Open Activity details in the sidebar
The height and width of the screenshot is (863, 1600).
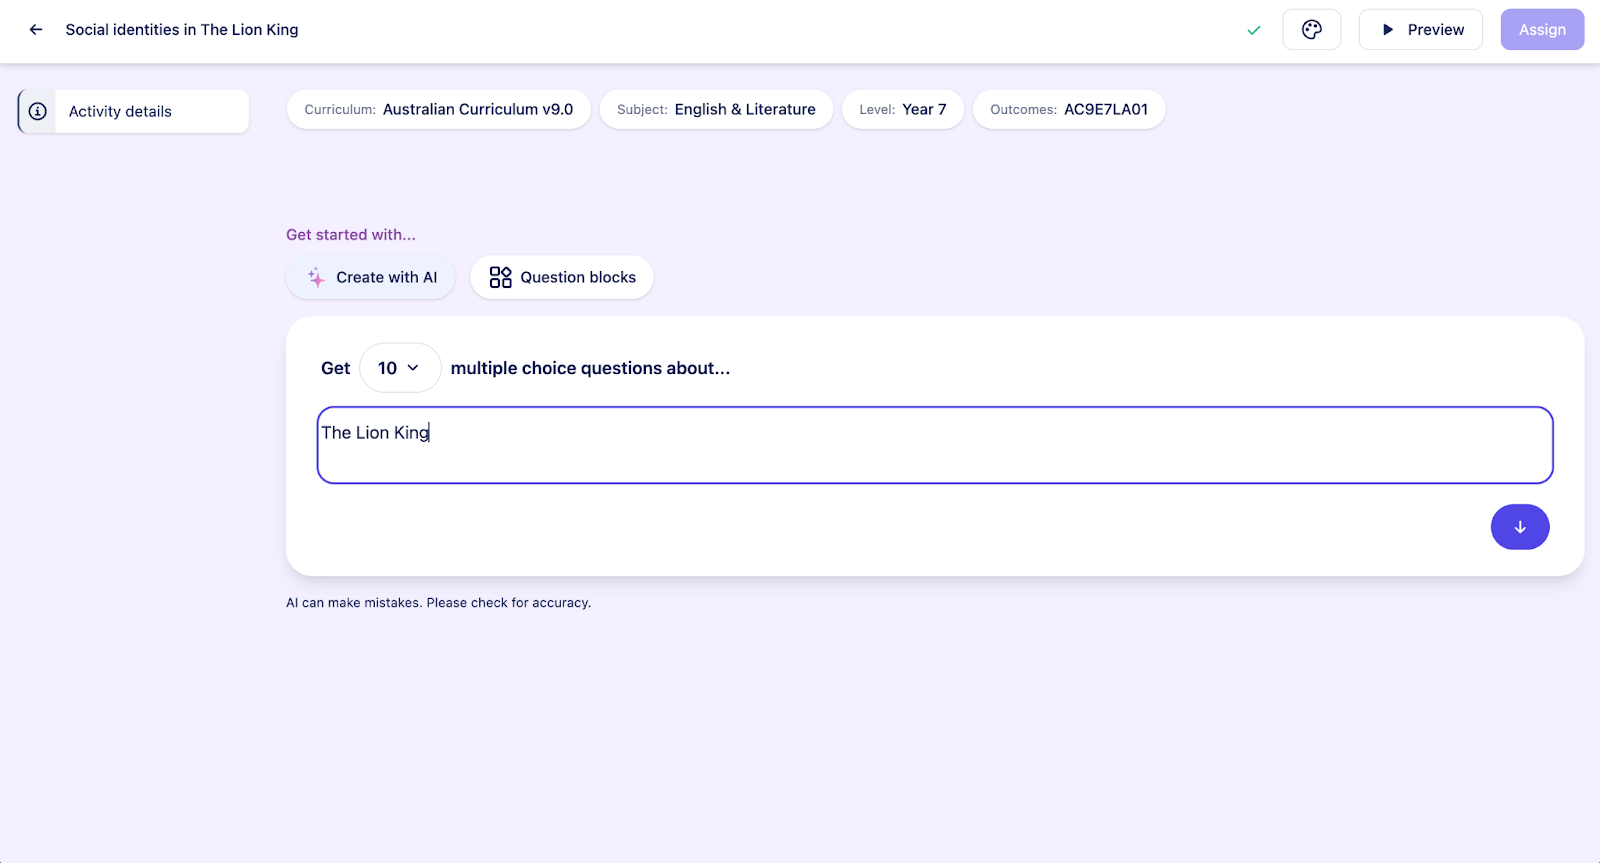click(x=134, y=111)
